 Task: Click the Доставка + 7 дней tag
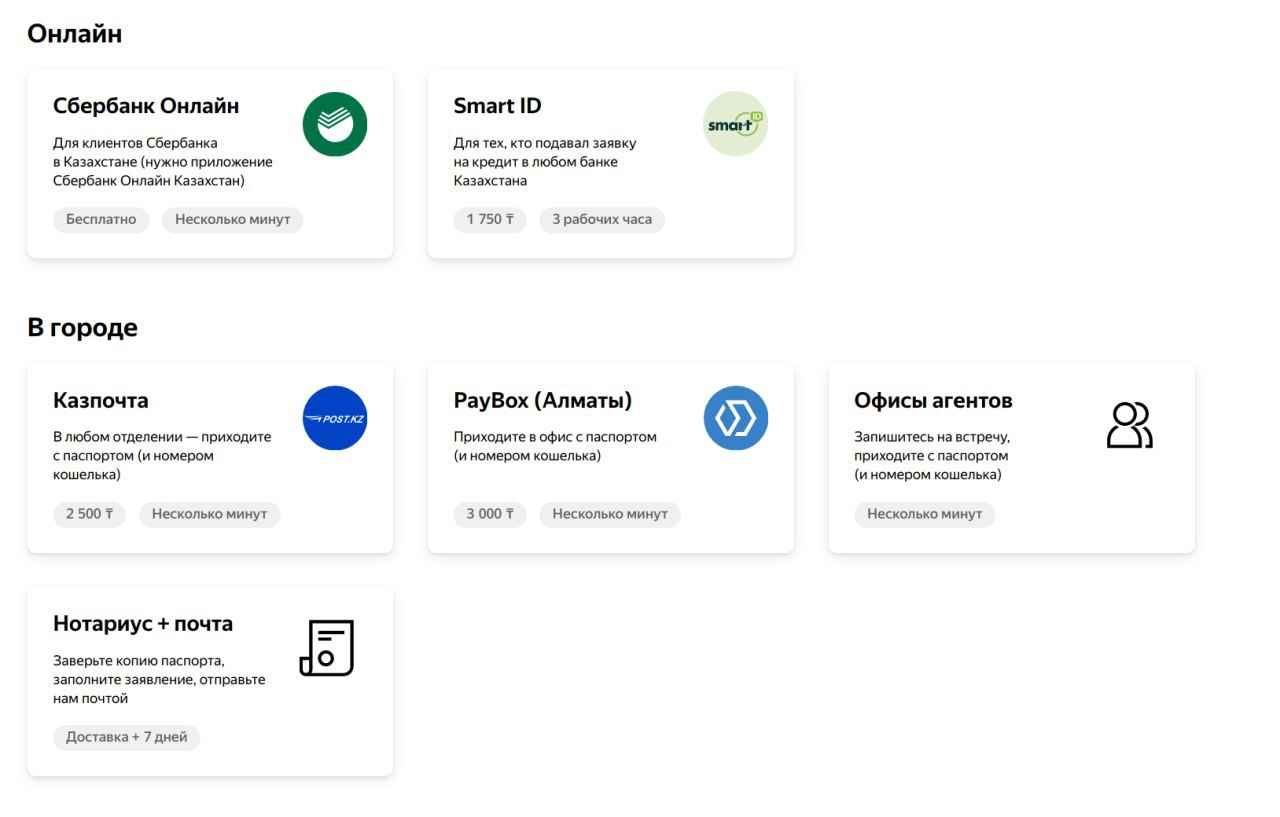pyautogui.click(x=127, y=737)
